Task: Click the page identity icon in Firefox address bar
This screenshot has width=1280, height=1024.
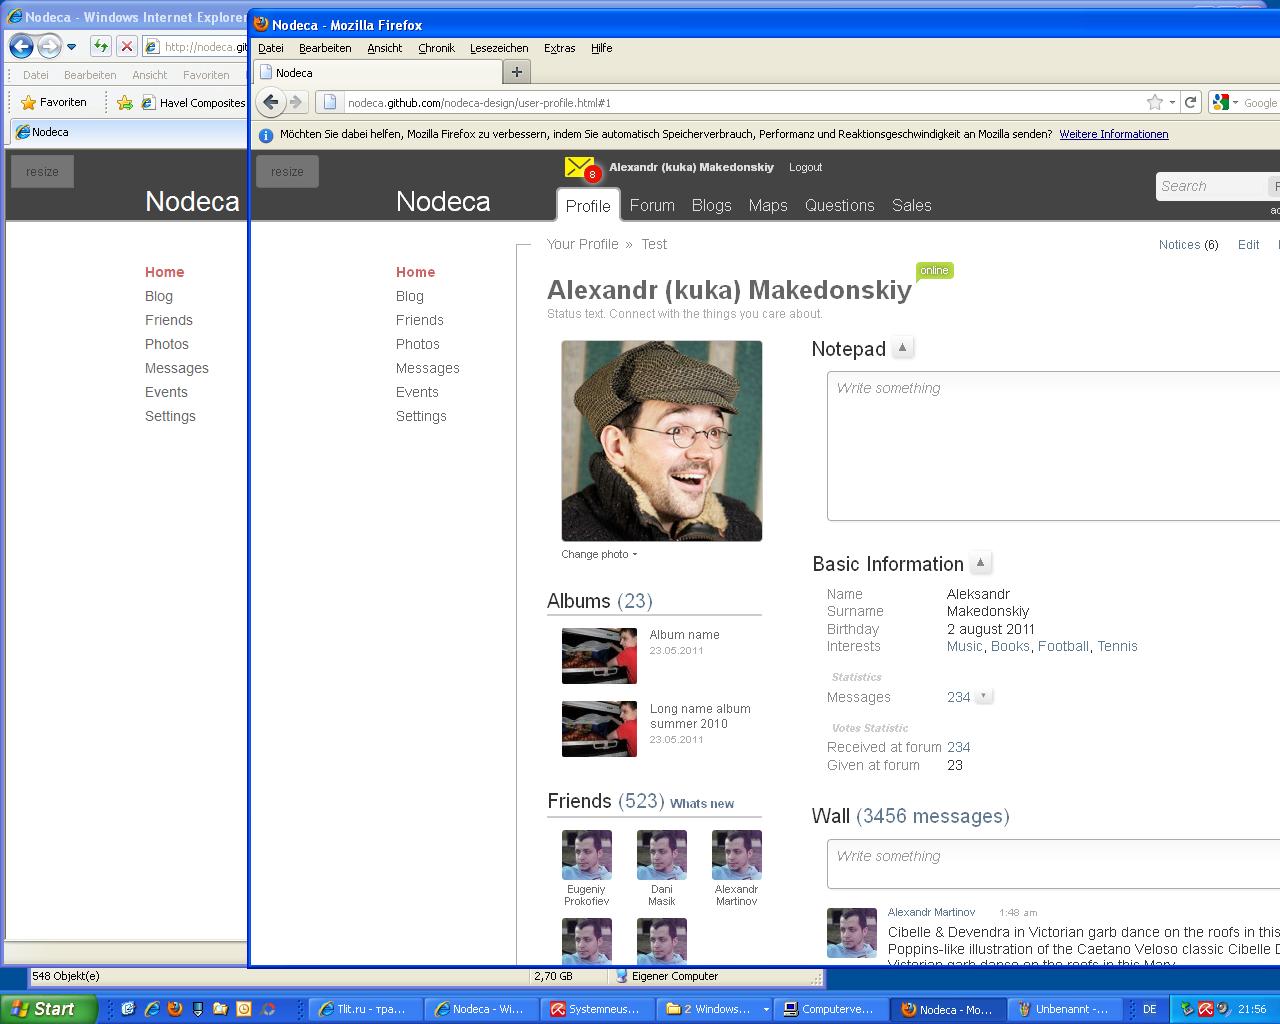Action: 330,102
